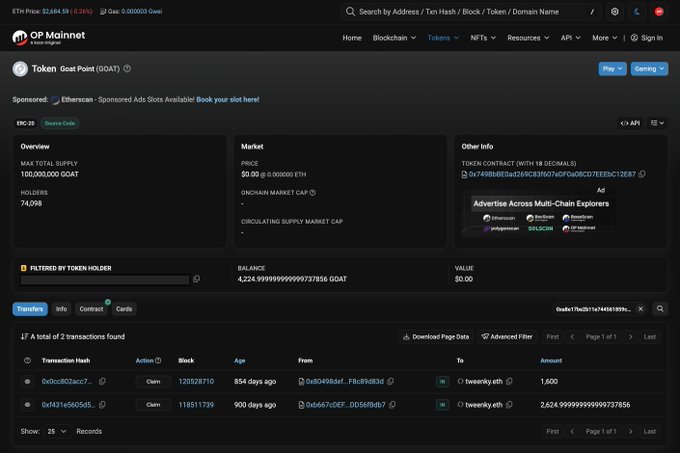The width and height of the screenshot is (680, 453).
Task: Click the API button
Action: click(x=630, y=123)
